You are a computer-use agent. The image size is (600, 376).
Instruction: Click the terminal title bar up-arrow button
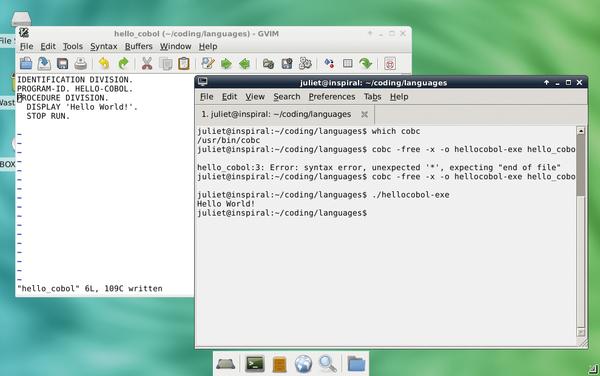(546, 83)
